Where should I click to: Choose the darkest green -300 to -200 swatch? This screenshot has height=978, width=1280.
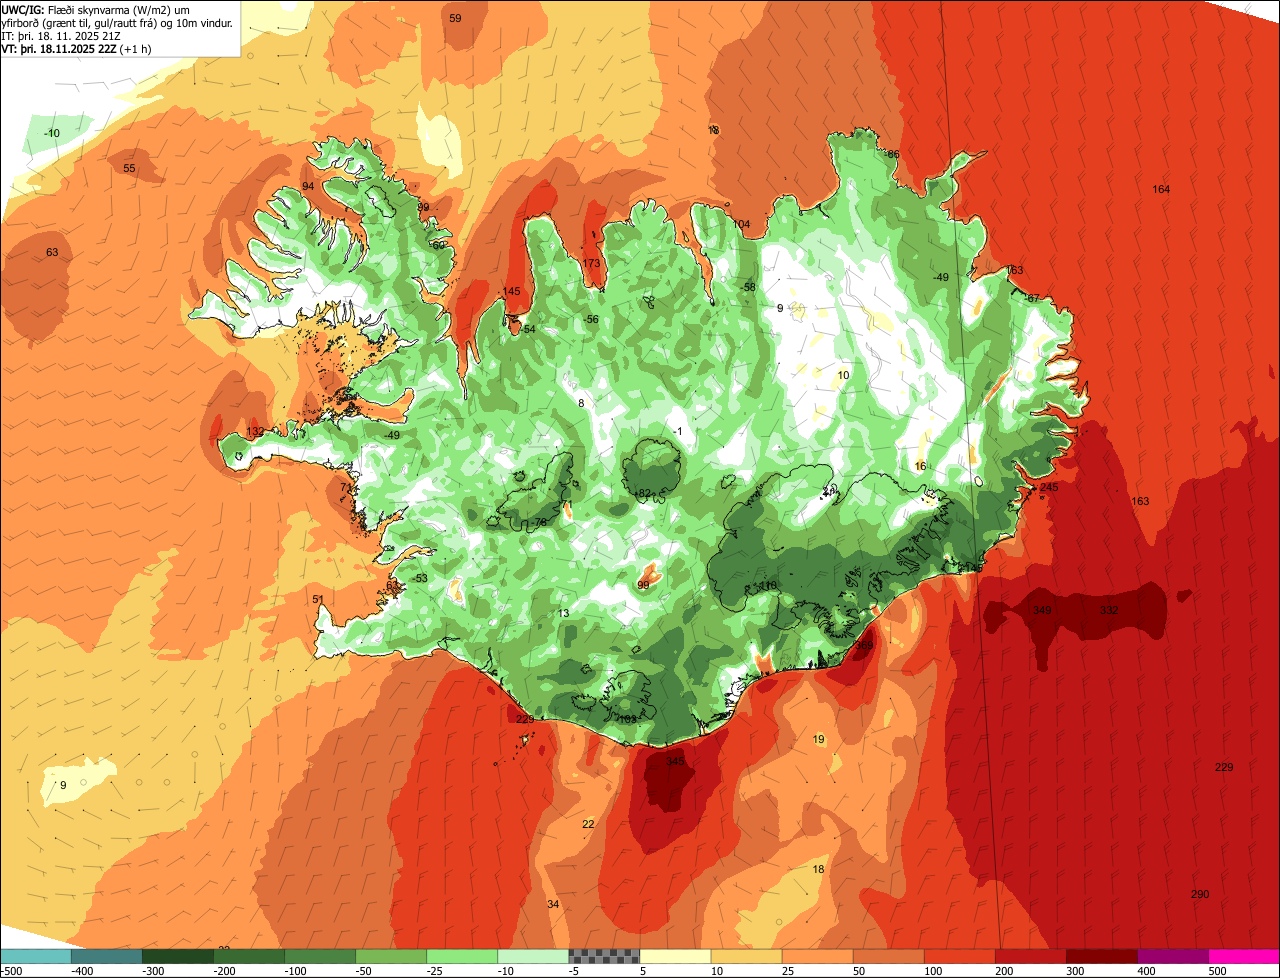pos(177,956)
